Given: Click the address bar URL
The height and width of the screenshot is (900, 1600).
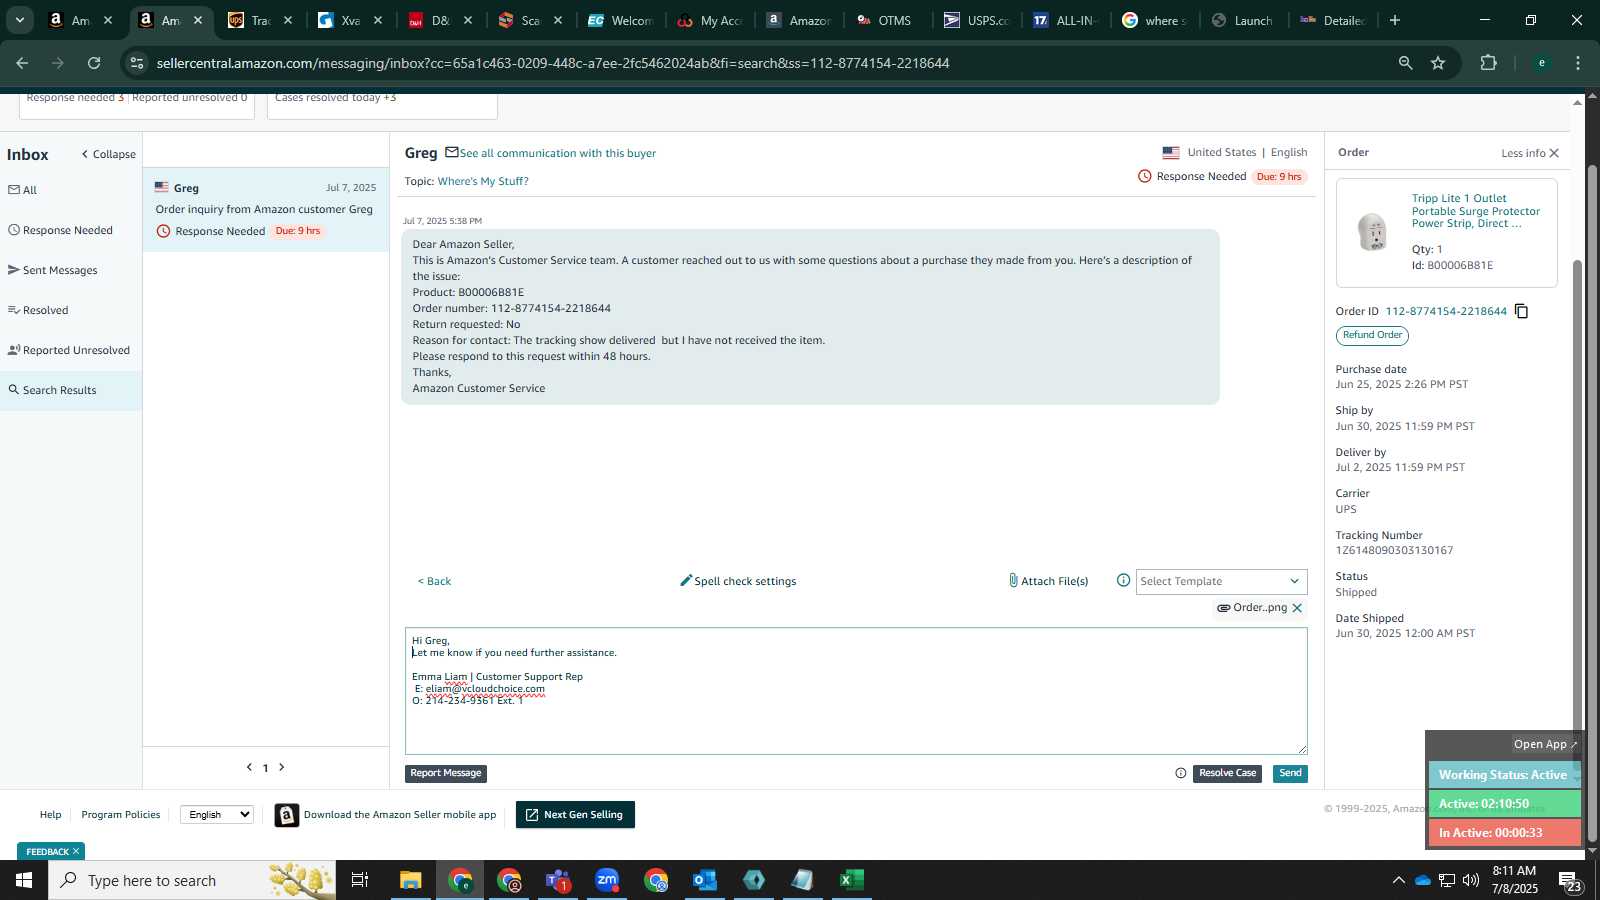Looking at the screenshot, I should coord(553,63).
